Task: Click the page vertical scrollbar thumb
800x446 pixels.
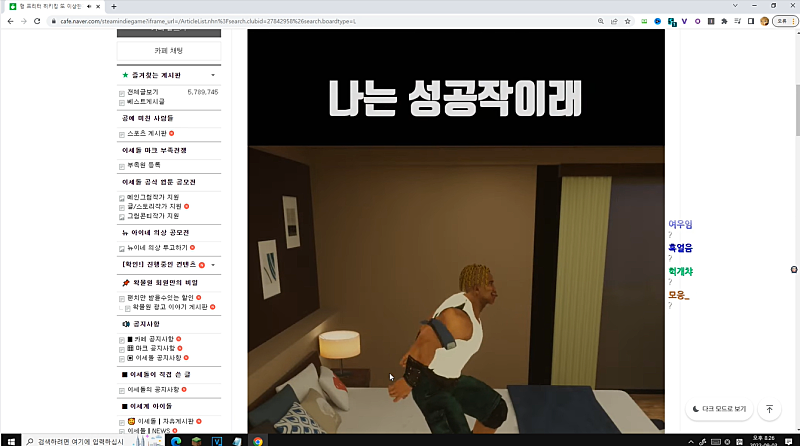Action: (797, 110)
